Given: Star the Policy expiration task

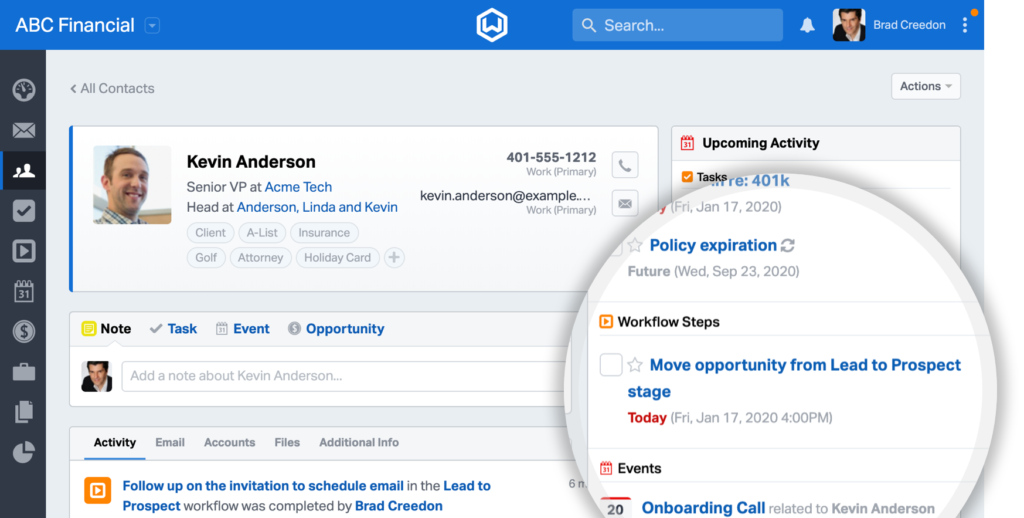Looking at the screenshot, I should (x=635, y=245).
